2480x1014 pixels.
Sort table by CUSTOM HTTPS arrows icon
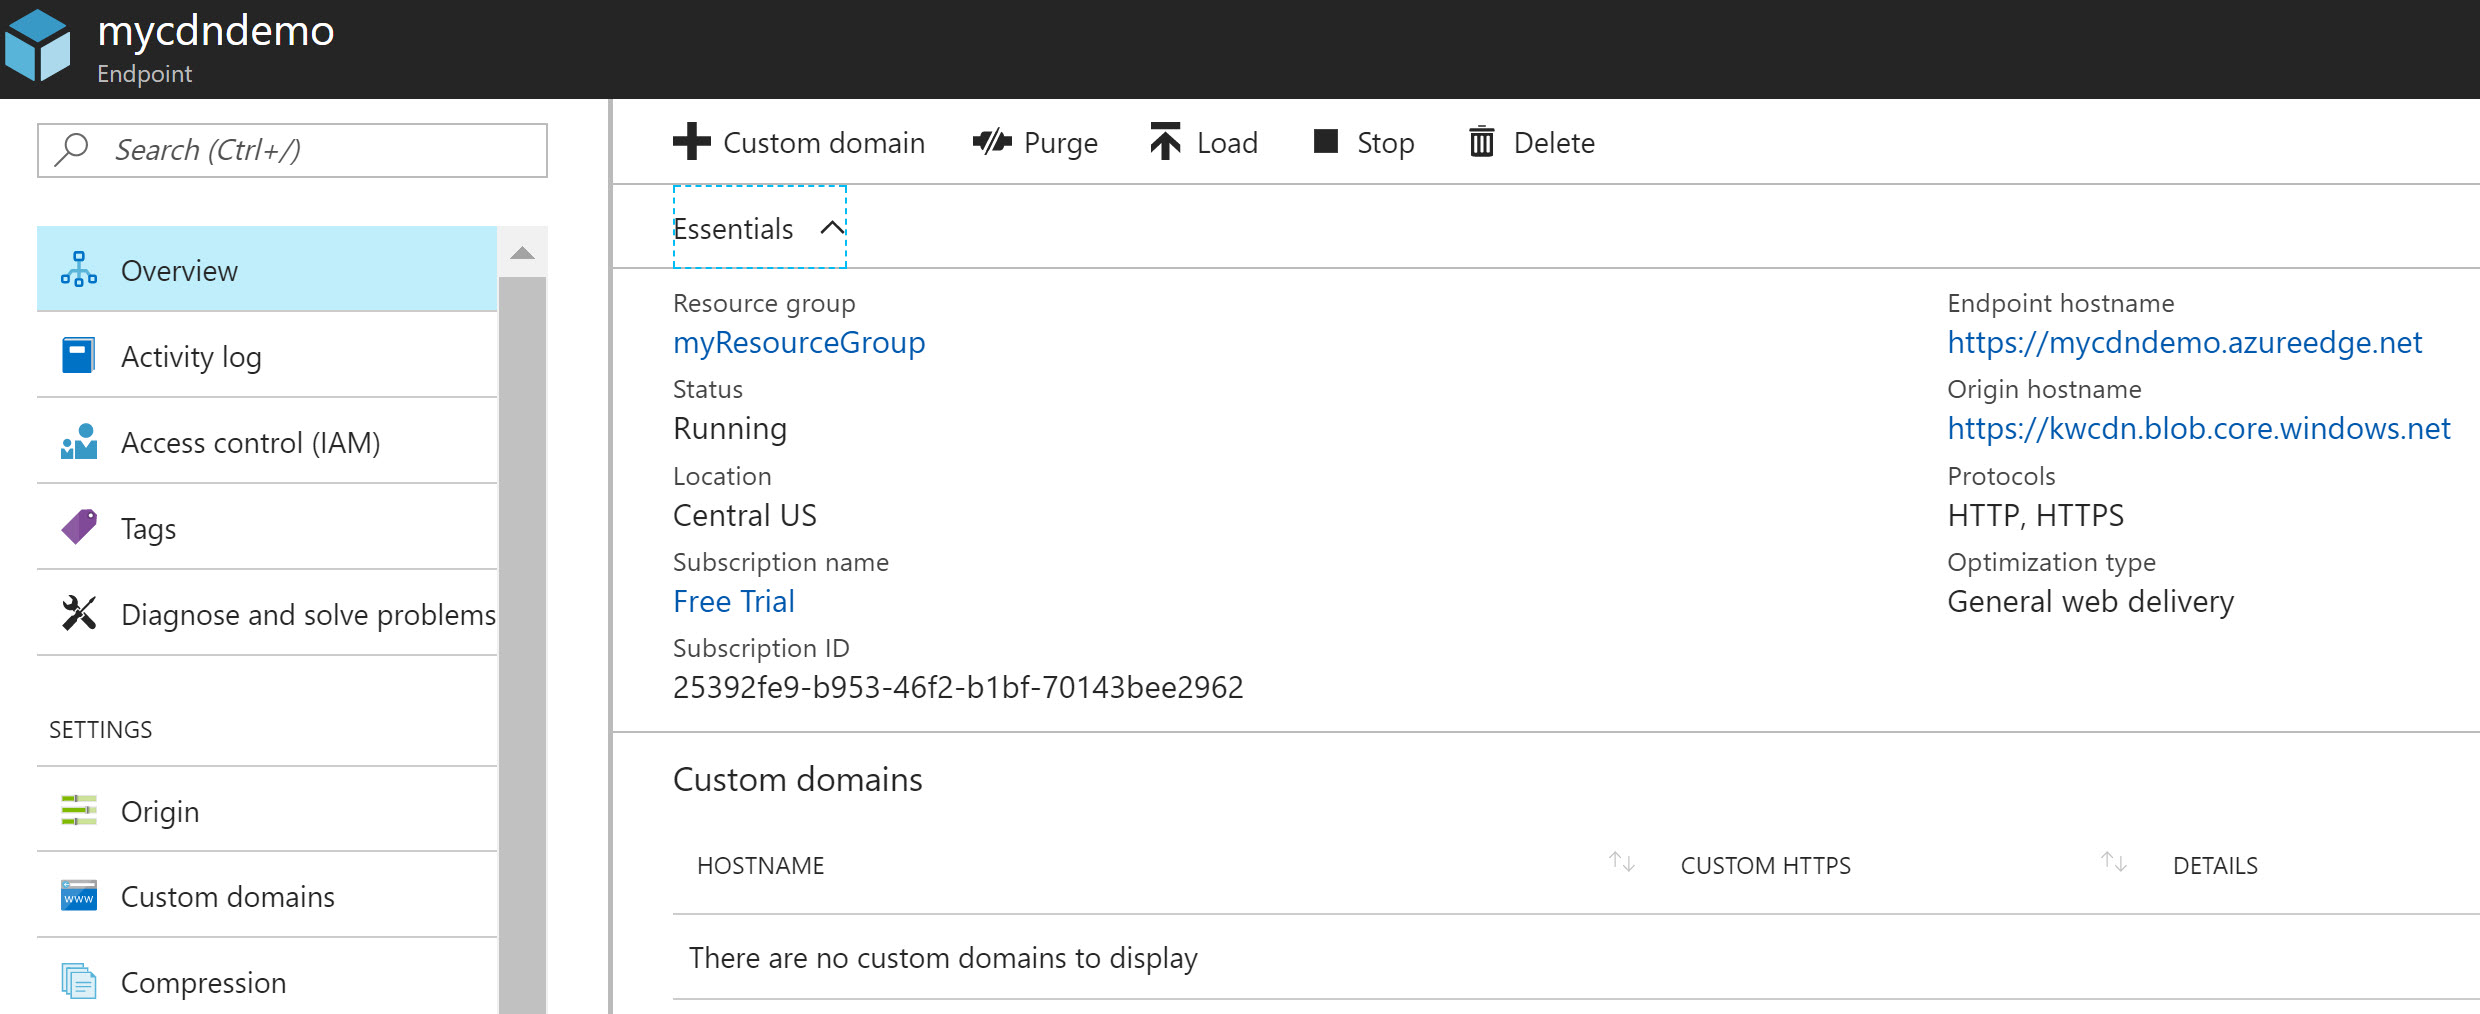coord(2113,862)
